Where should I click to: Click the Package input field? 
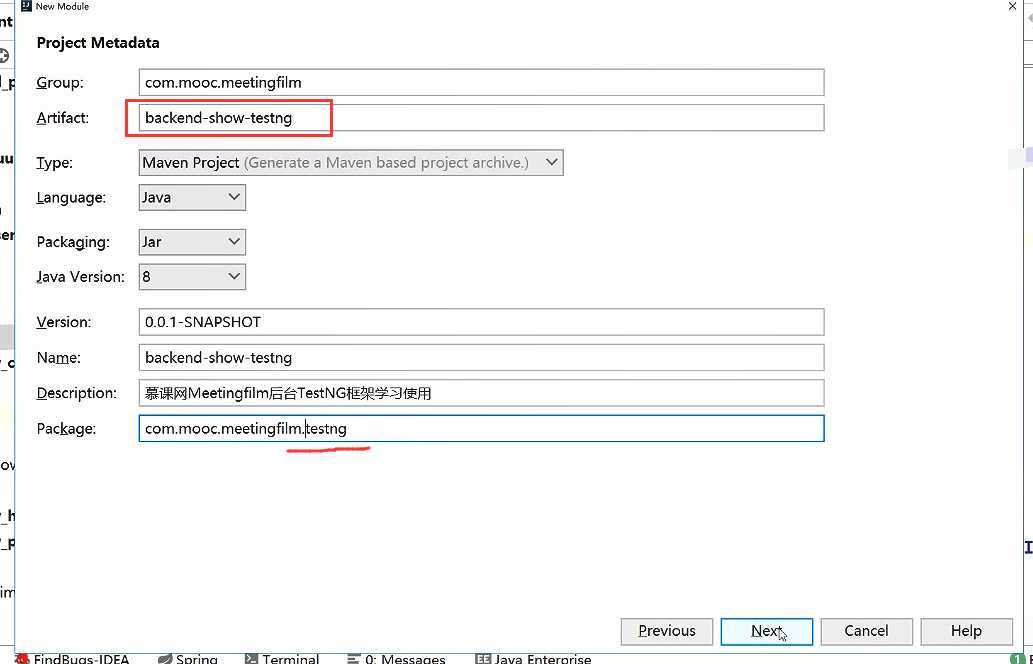[x=481, y=429]
